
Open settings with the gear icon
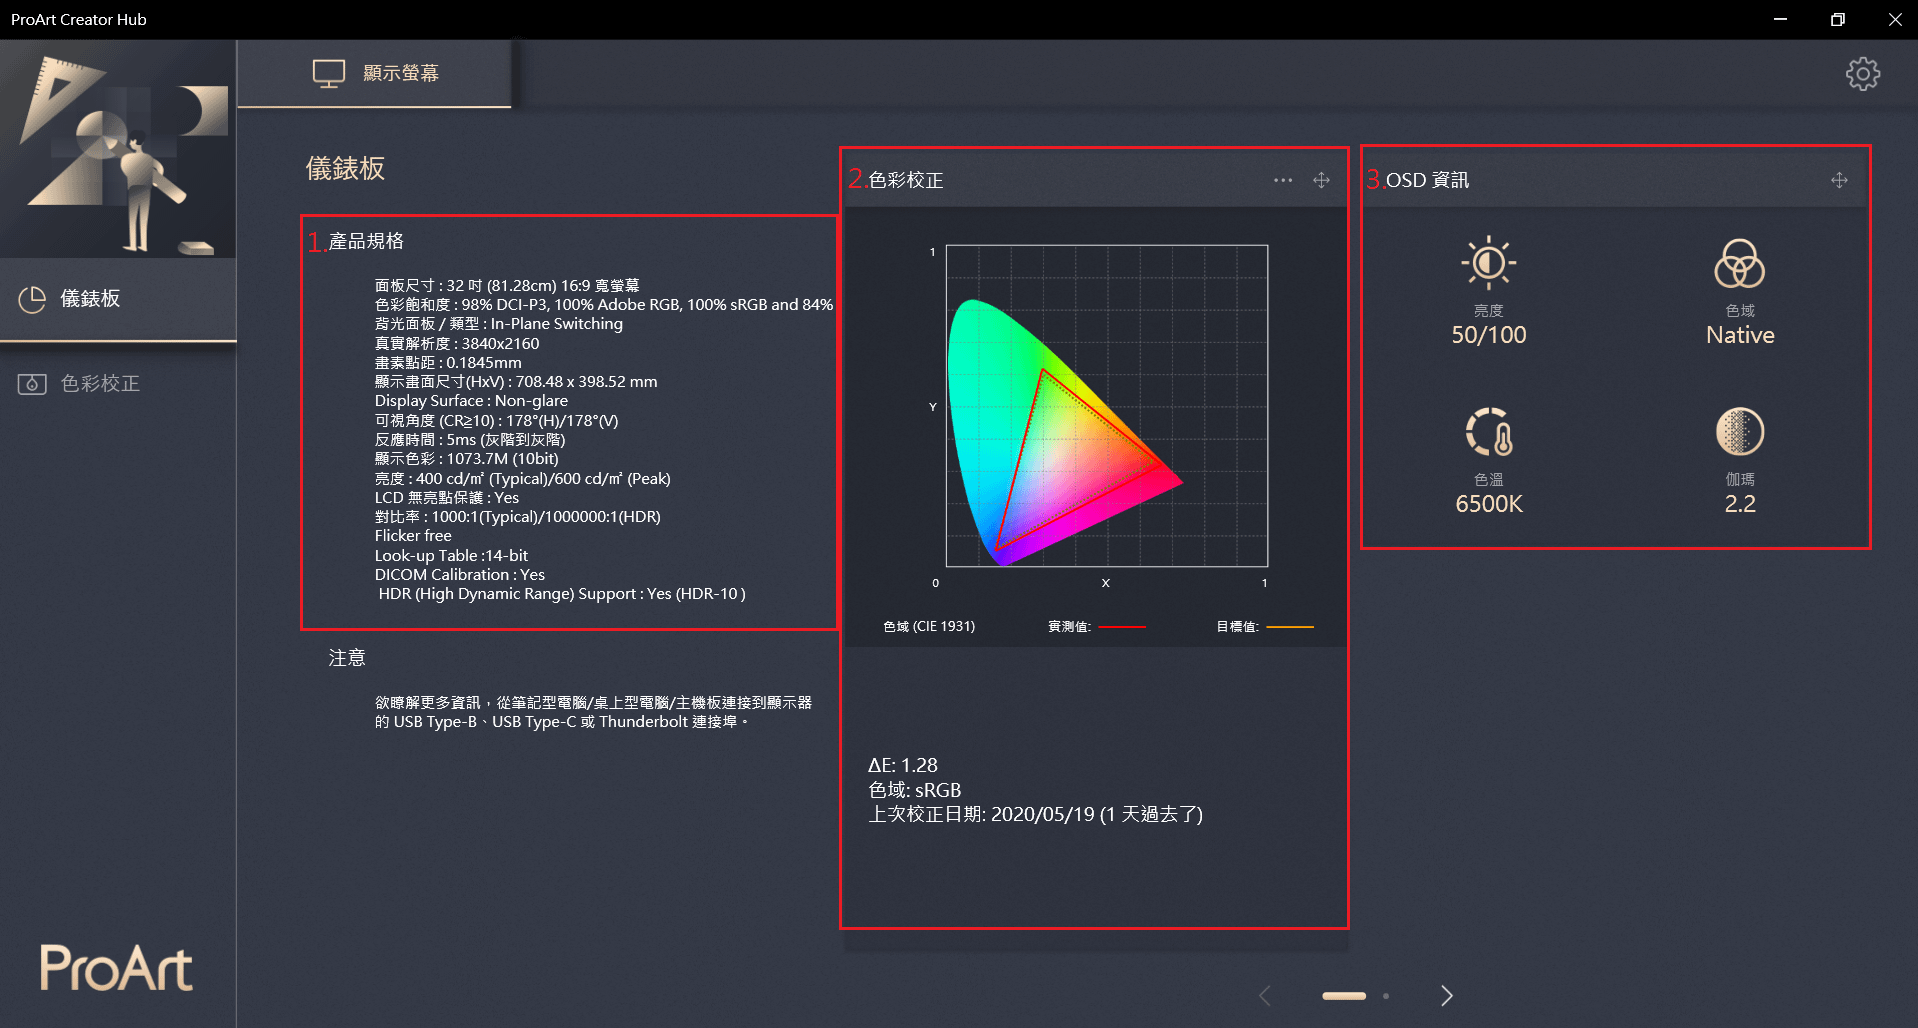point(1862,74)
